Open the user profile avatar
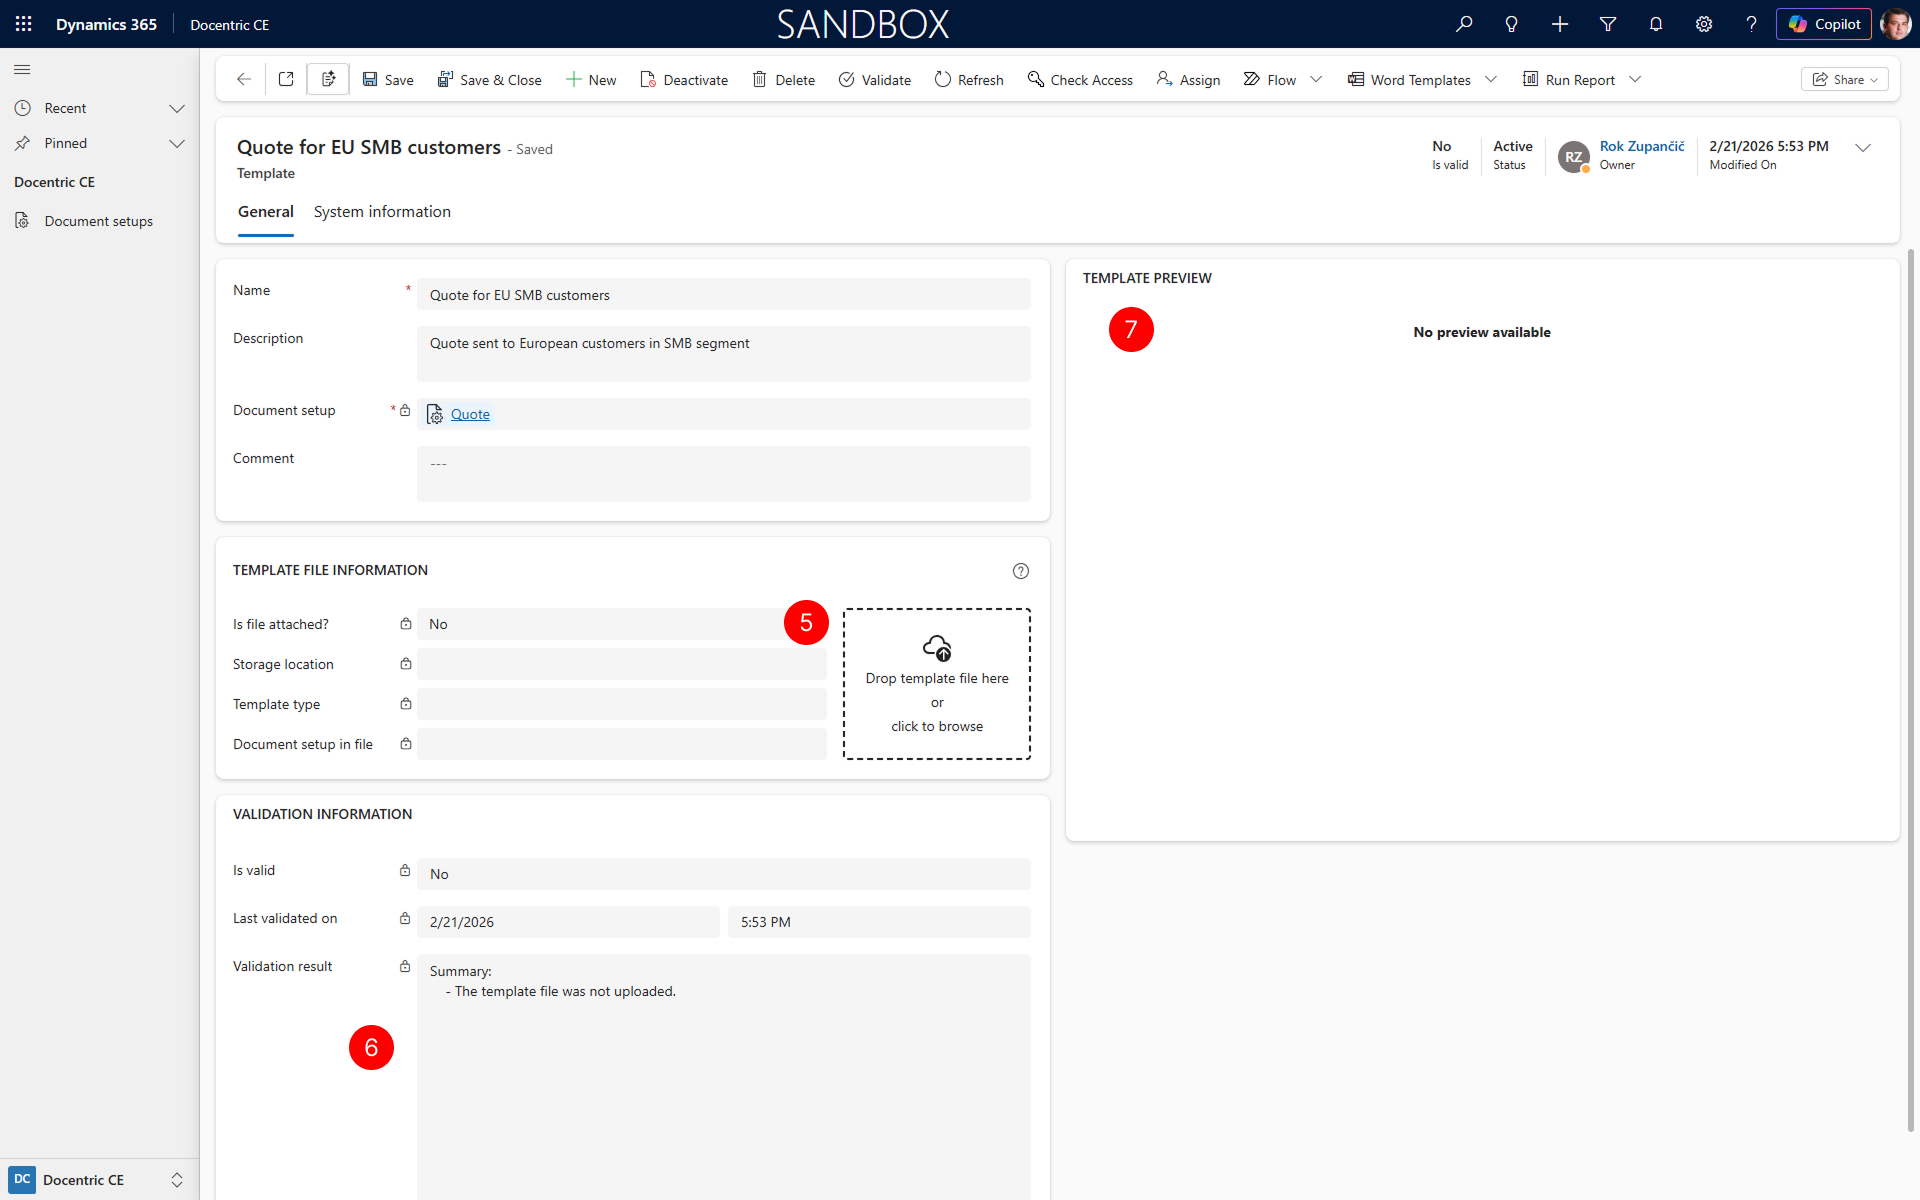 pos(1896,24)
